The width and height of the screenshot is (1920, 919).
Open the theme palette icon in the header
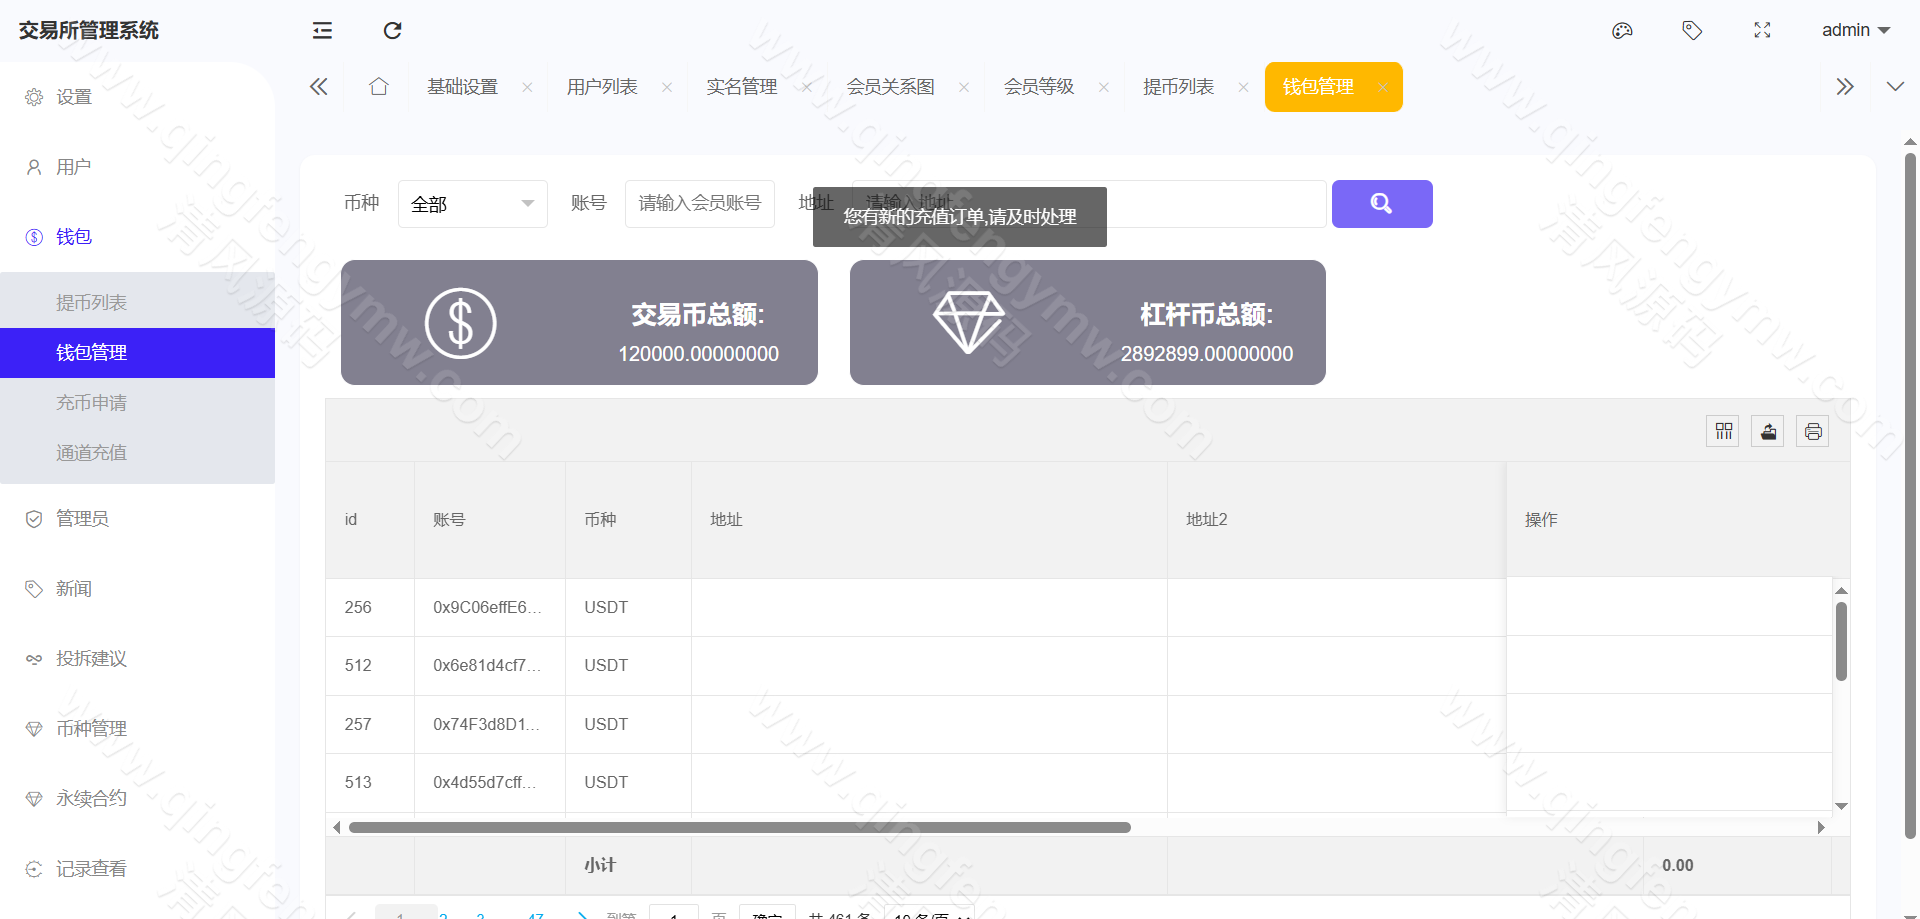click(x=1622, y=30)
